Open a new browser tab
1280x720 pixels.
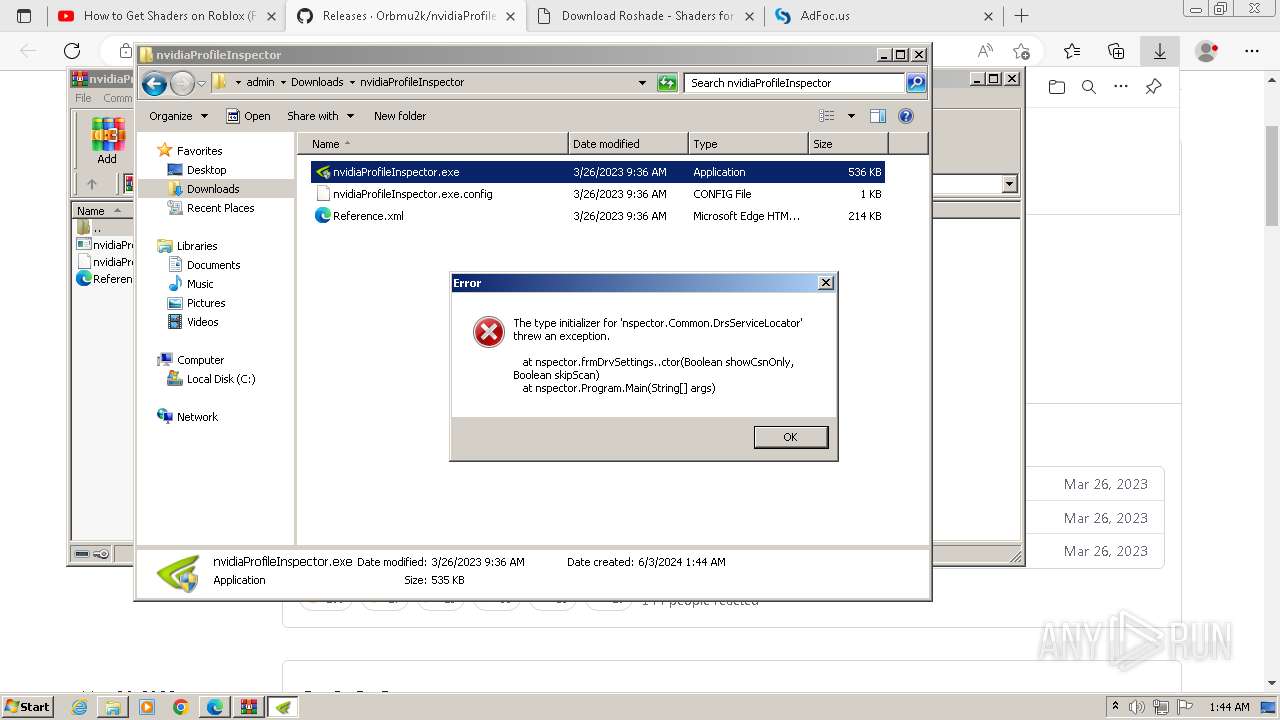coord(1021,16)
